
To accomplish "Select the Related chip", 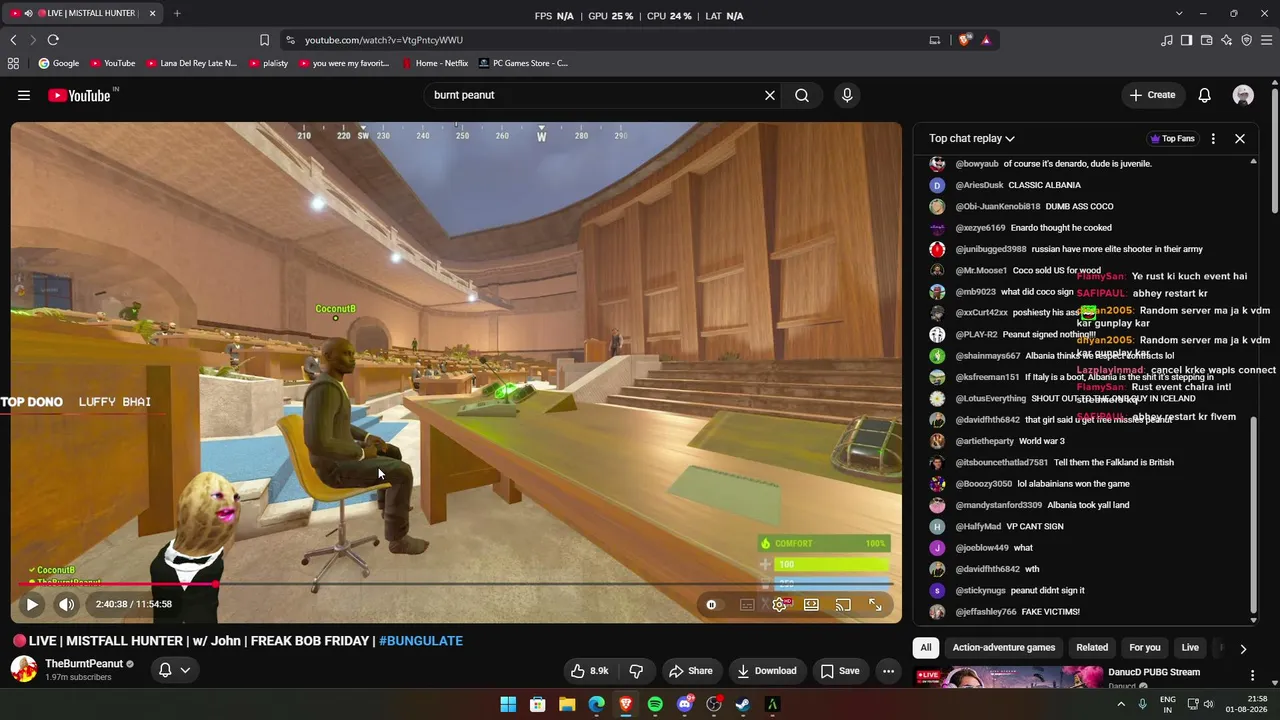I will point(1092,648).
